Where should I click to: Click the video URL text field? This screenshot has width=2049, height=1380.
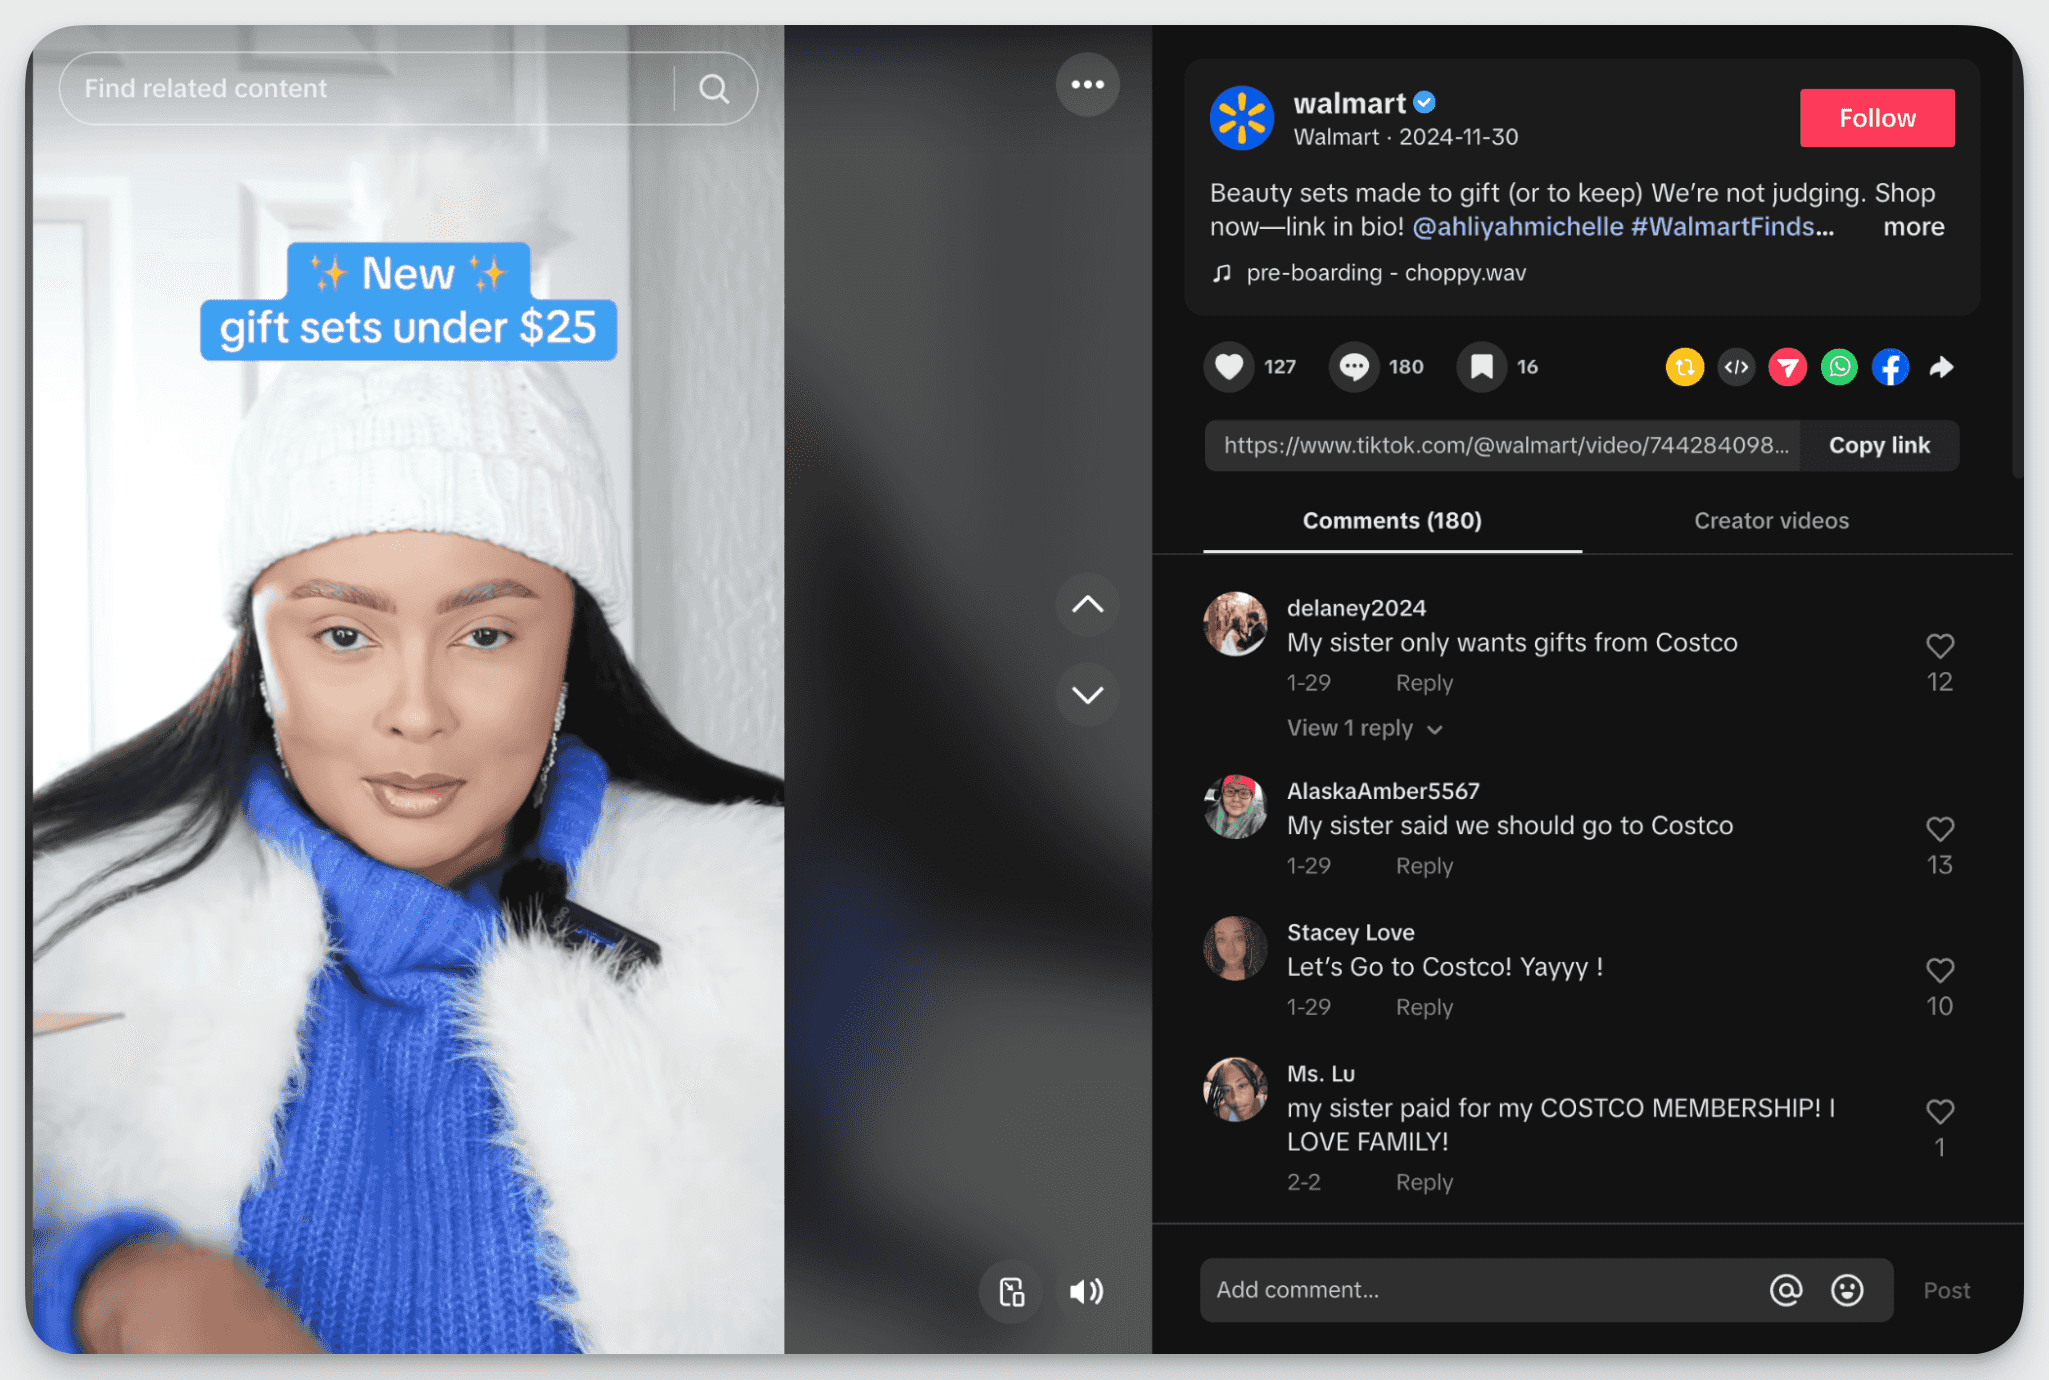coord(1502,445)
